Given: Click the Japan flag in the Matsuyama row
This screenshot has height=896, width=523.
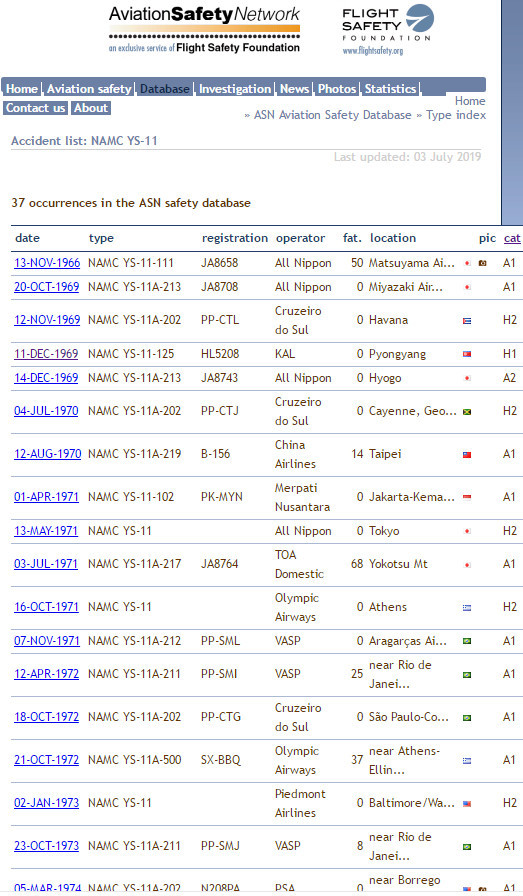Looking at the screenshot, I should point(467,263).
